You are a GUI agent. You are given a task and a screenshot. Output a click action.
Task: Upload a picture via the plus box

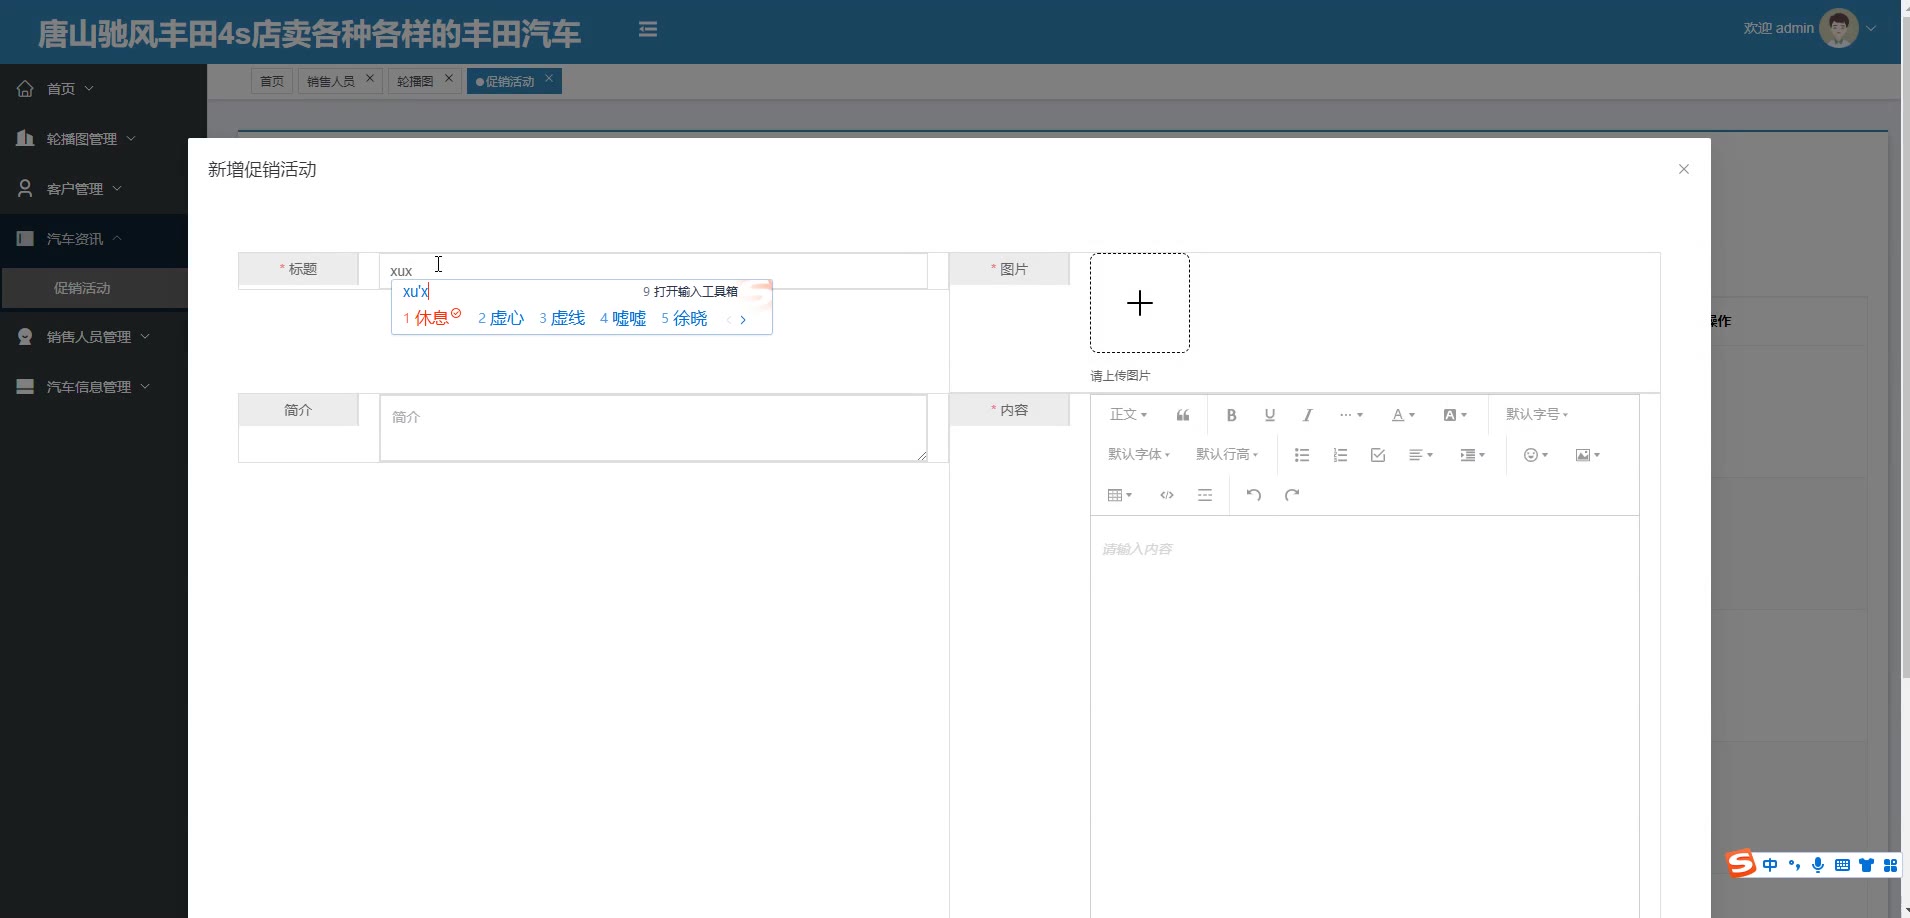1140,303
